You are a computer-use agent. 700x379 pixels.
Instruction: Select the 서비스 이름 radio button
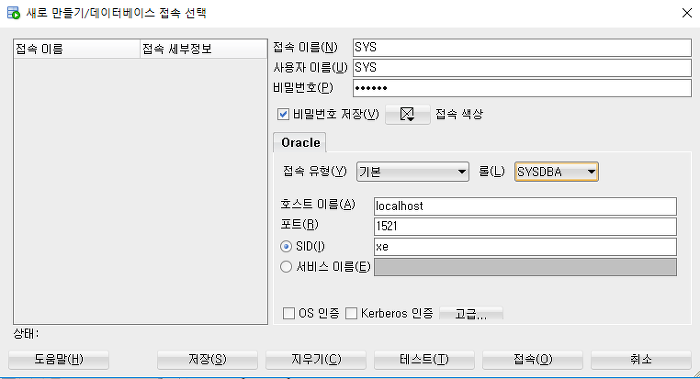pos(286,267)
